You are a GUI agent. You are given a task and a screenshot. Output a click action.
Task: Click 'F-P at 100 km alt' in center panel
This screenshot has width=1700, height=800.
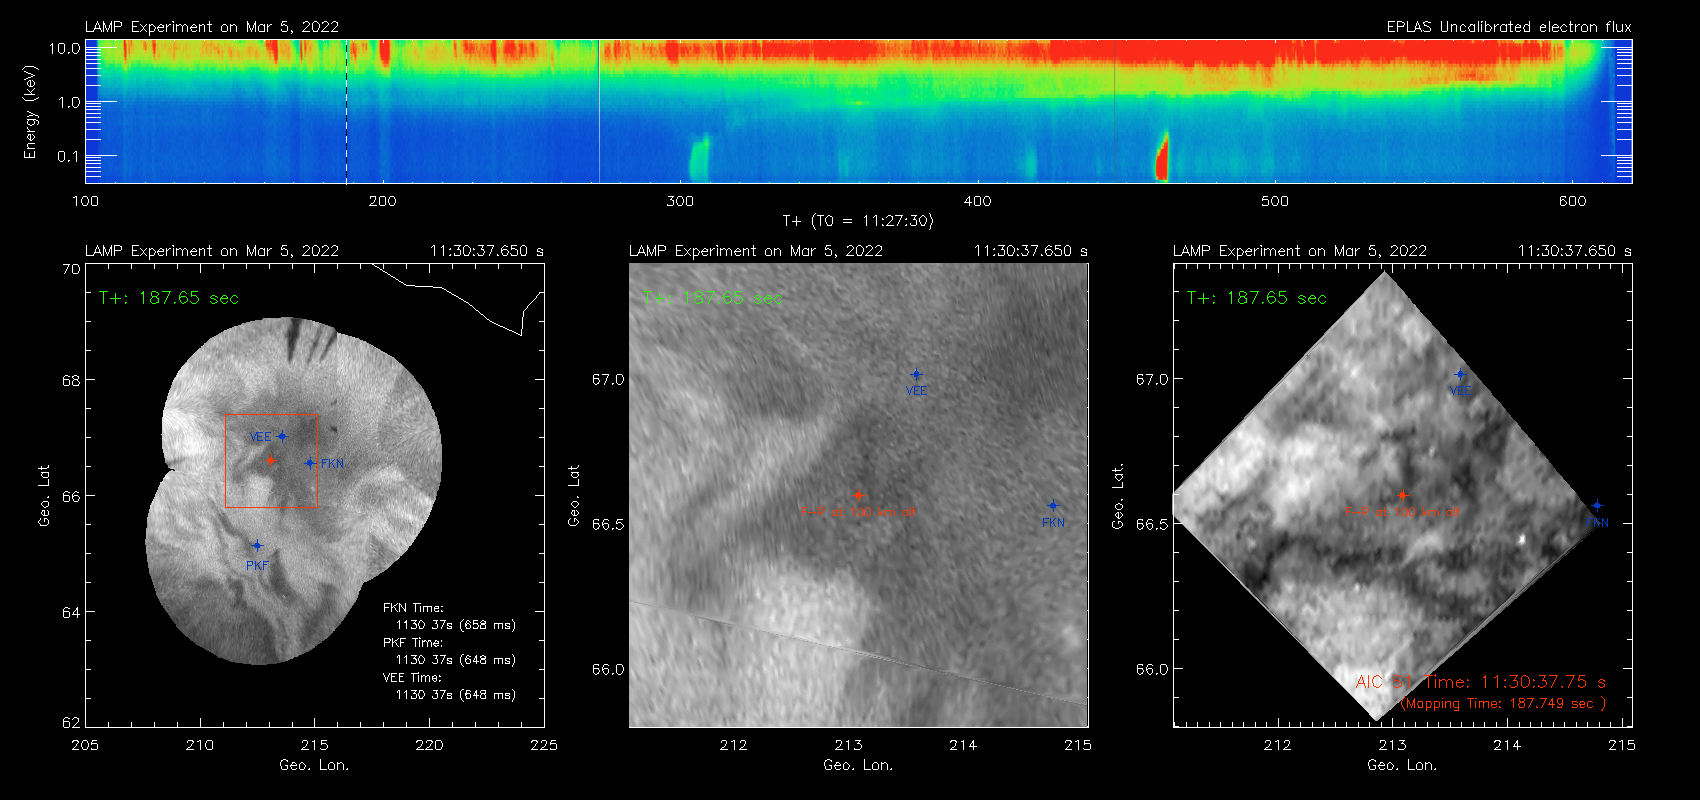pyautogui.click(x=858, y=512)
